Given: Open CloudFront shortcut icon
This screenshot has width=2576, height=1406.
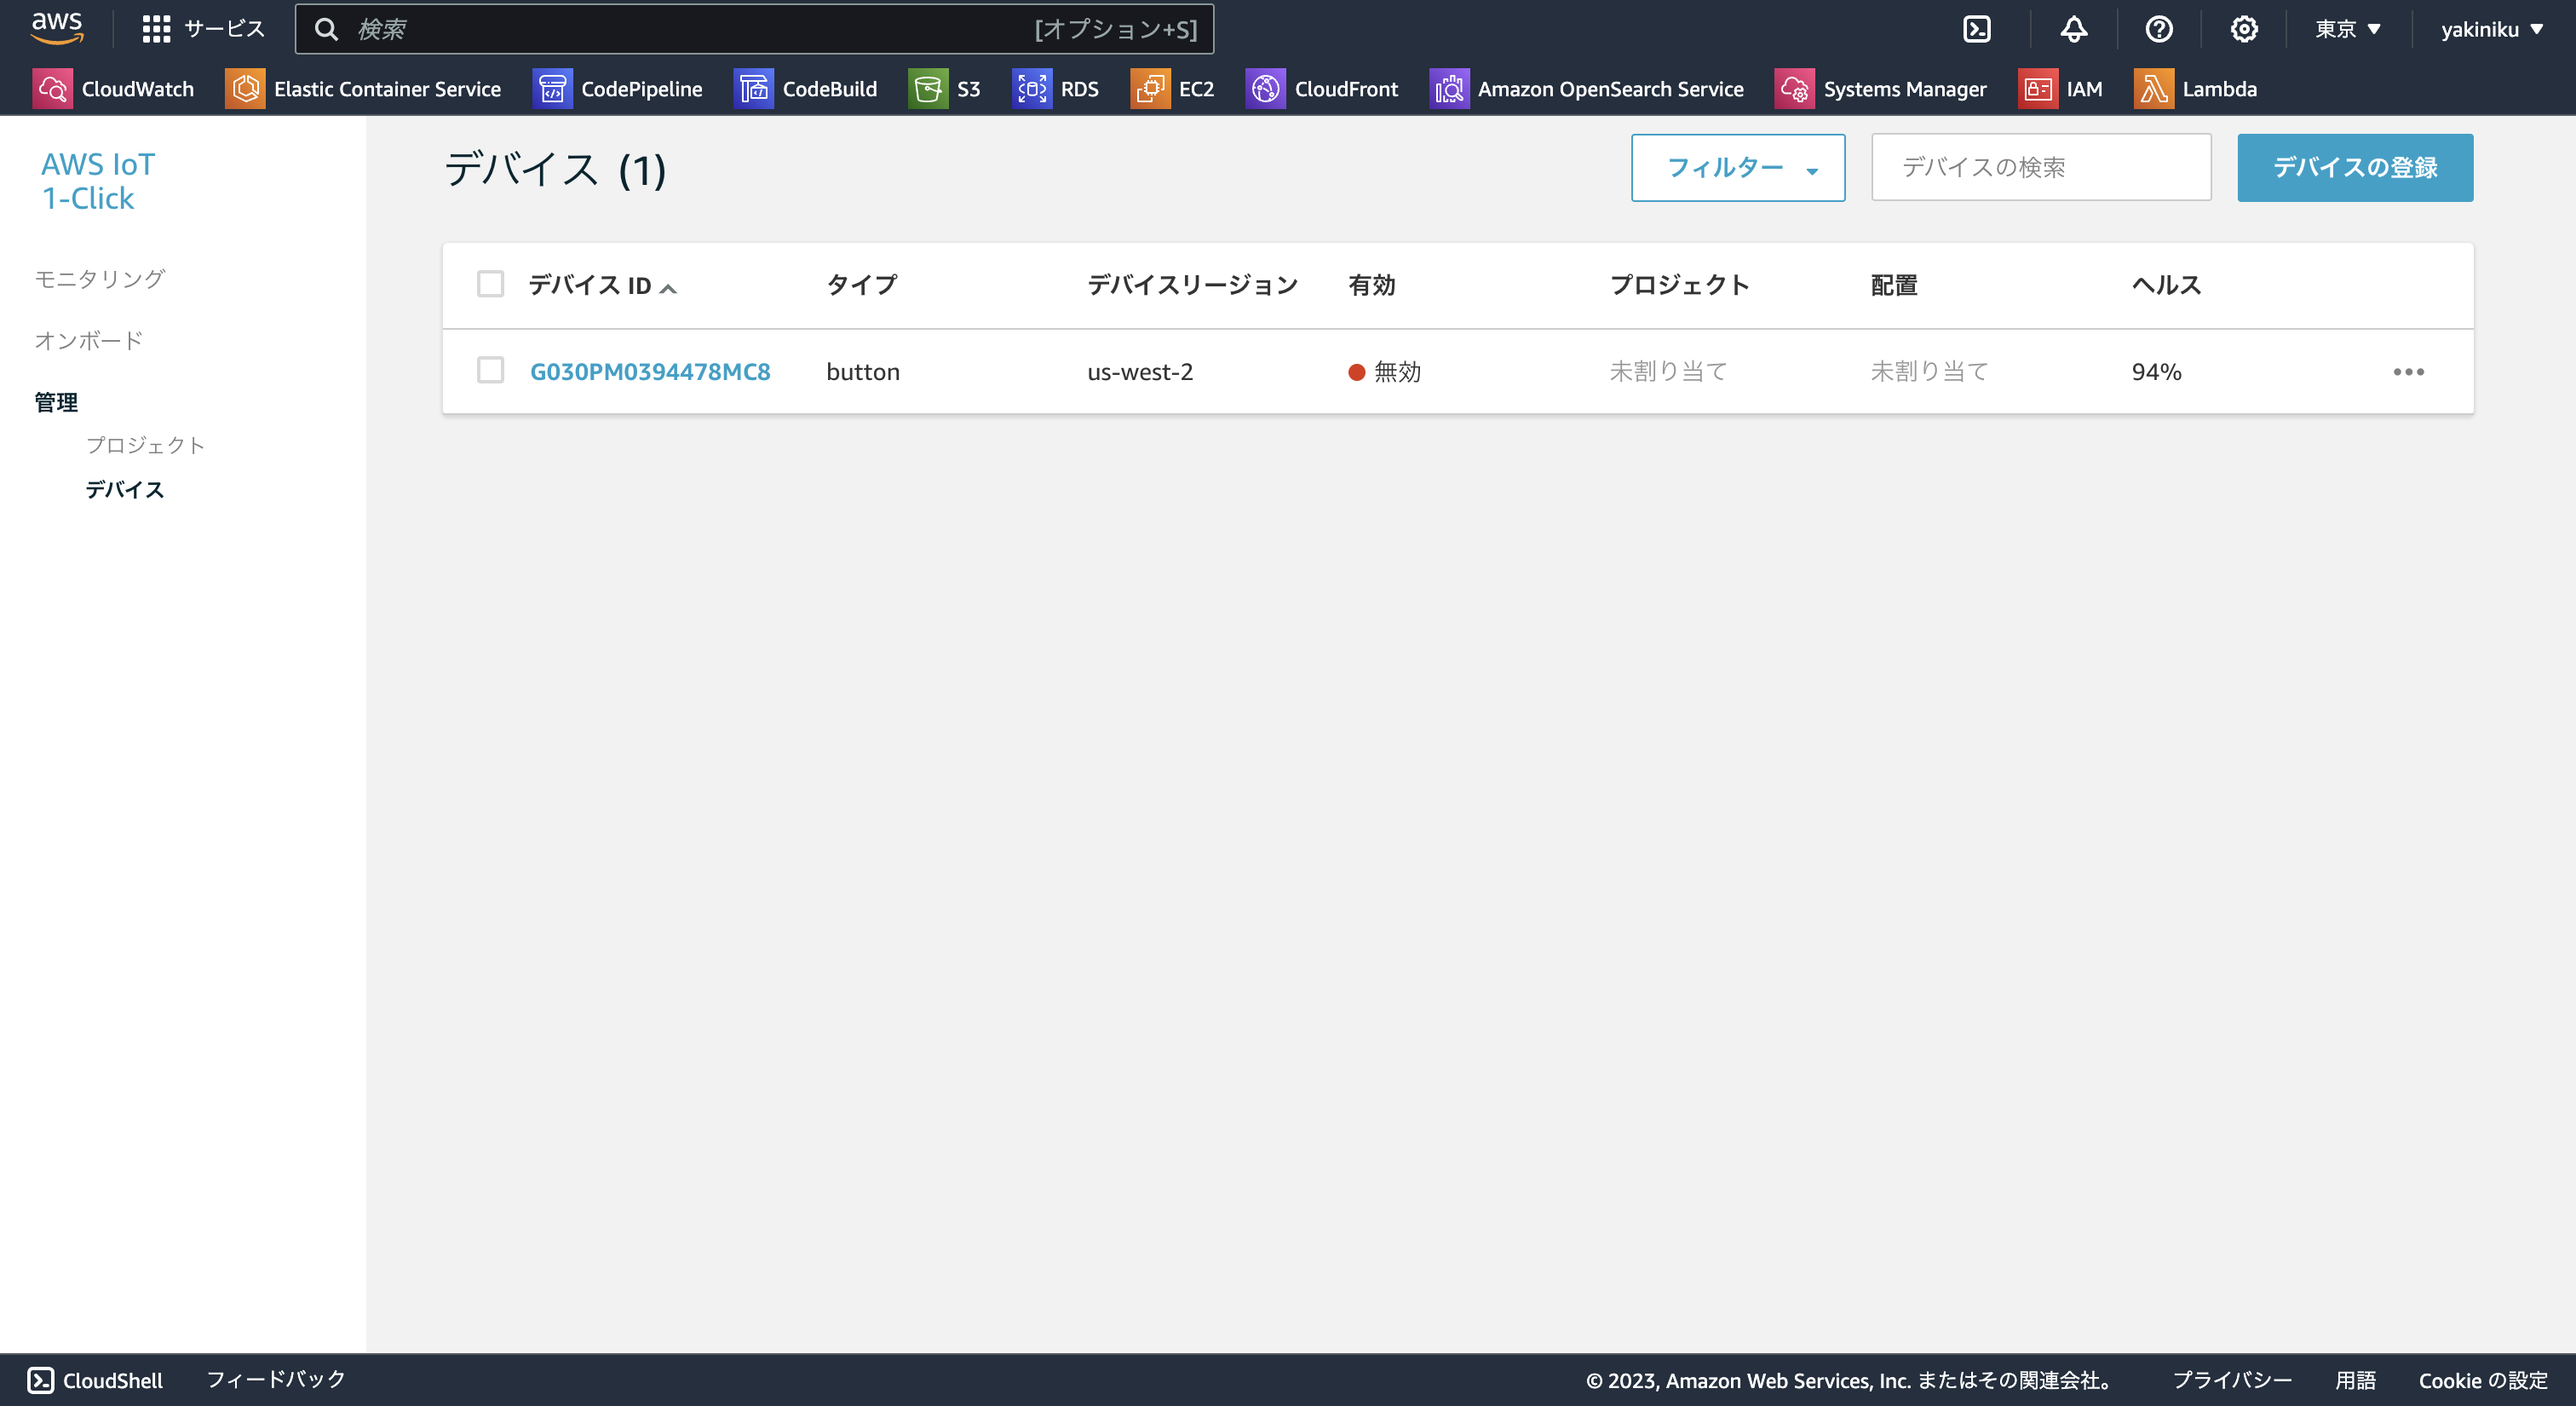Looking at the screenshot, I should point(1266,89).
